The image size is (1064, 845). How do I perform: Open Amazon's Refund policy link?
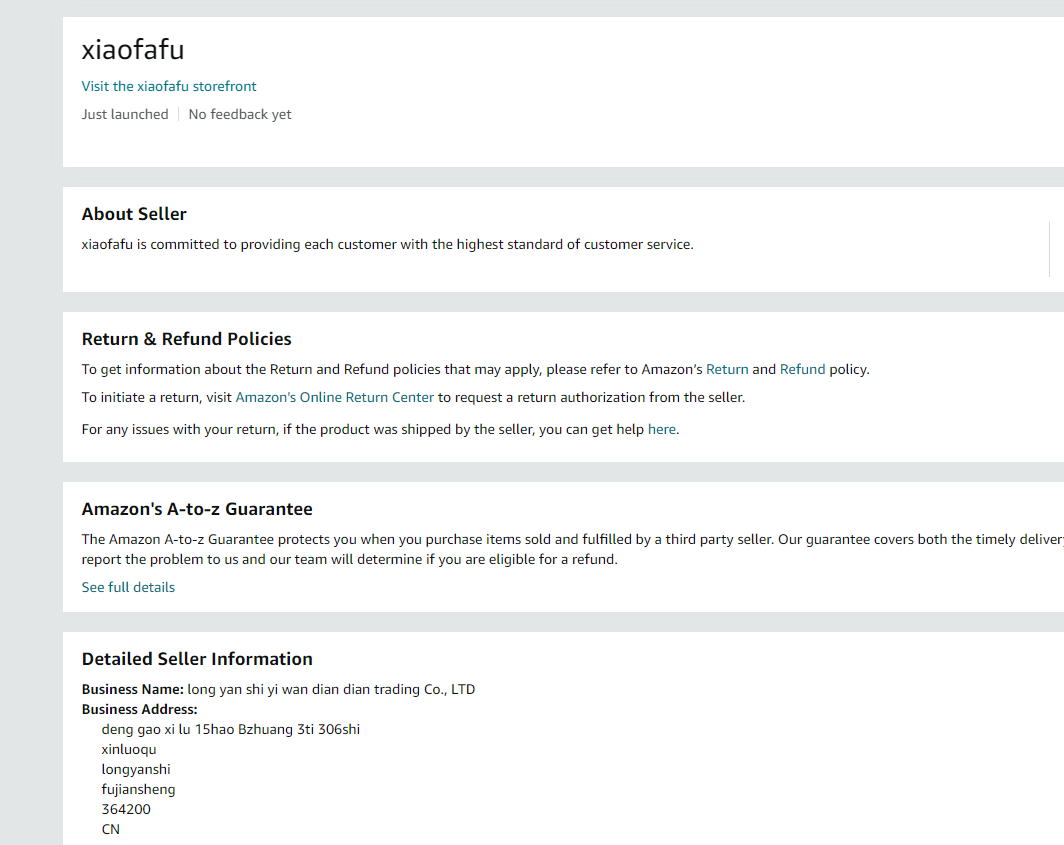(802, 369)
